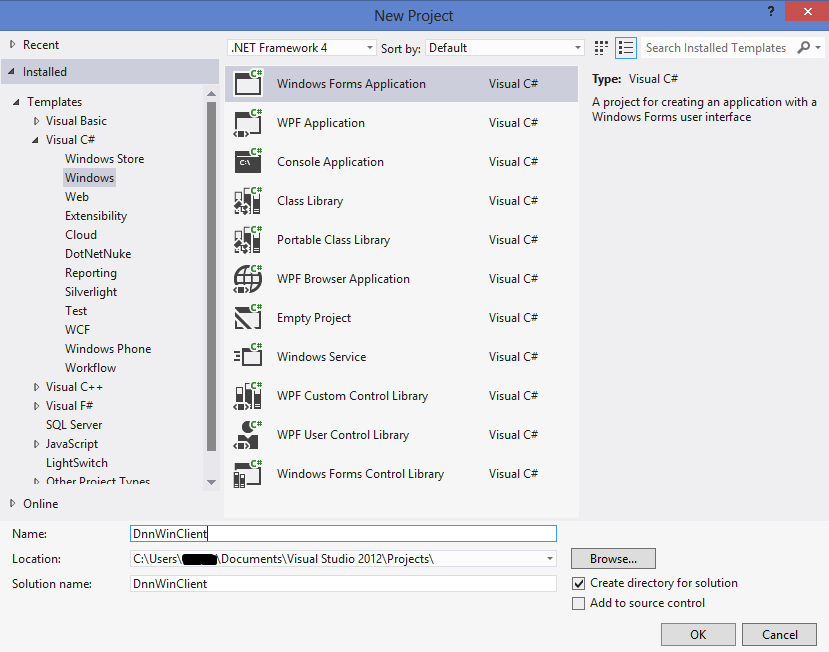This screenshot has height=652, width=829.
Task: Expand the Visual F# node
Action: (x=36, y=406)
